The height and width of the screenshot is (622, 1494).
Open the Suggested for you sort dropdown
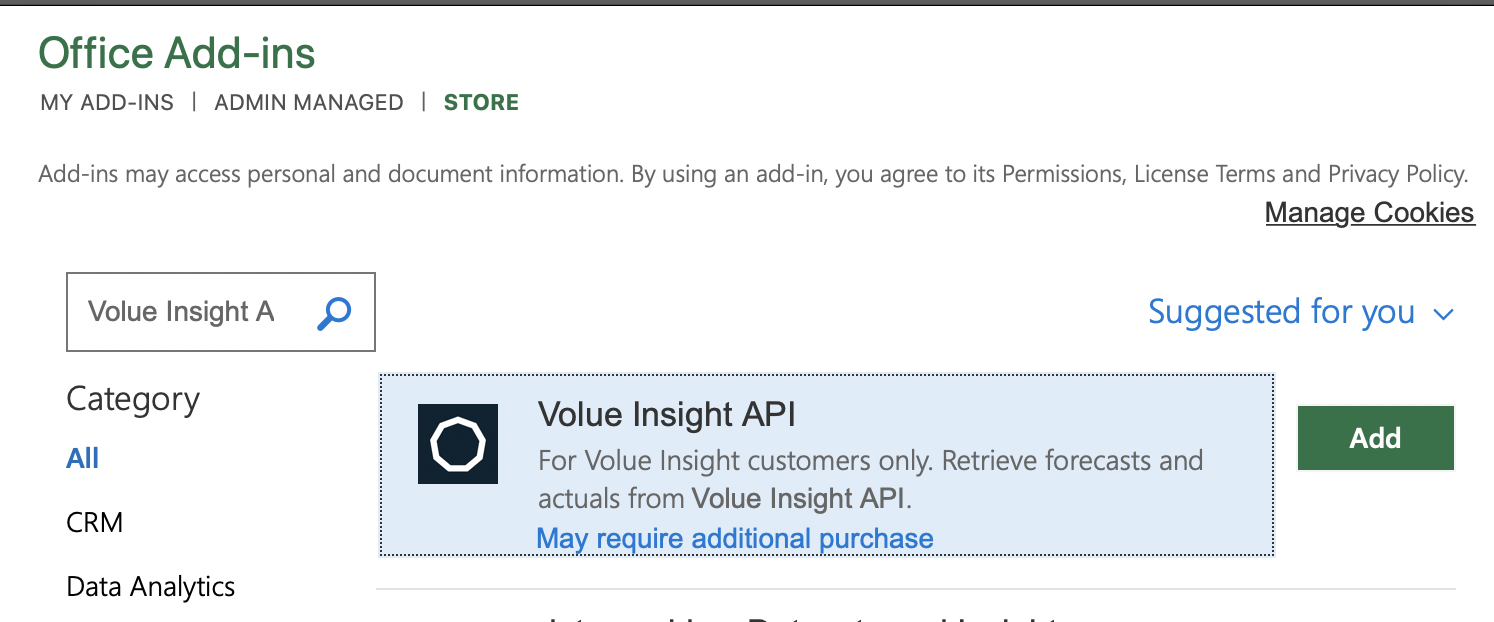click(x=1300, y=312)
